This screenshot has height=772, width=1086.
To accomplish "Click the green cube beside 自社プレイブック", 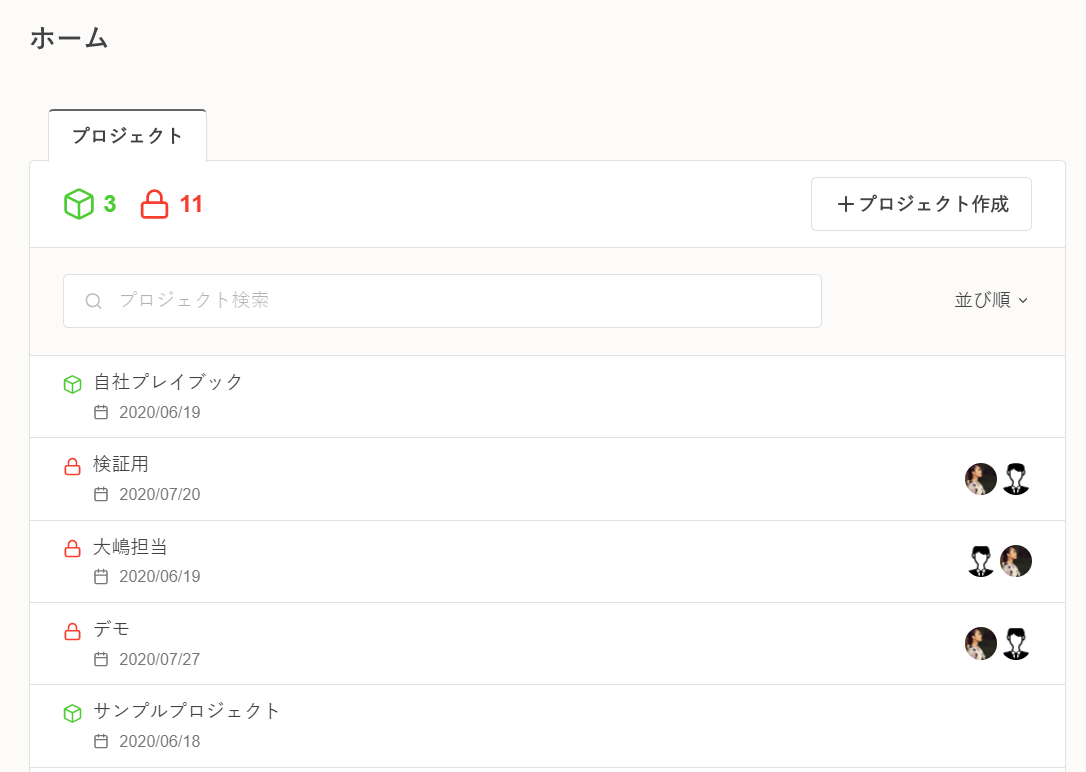I will click(x=72, y=384).
